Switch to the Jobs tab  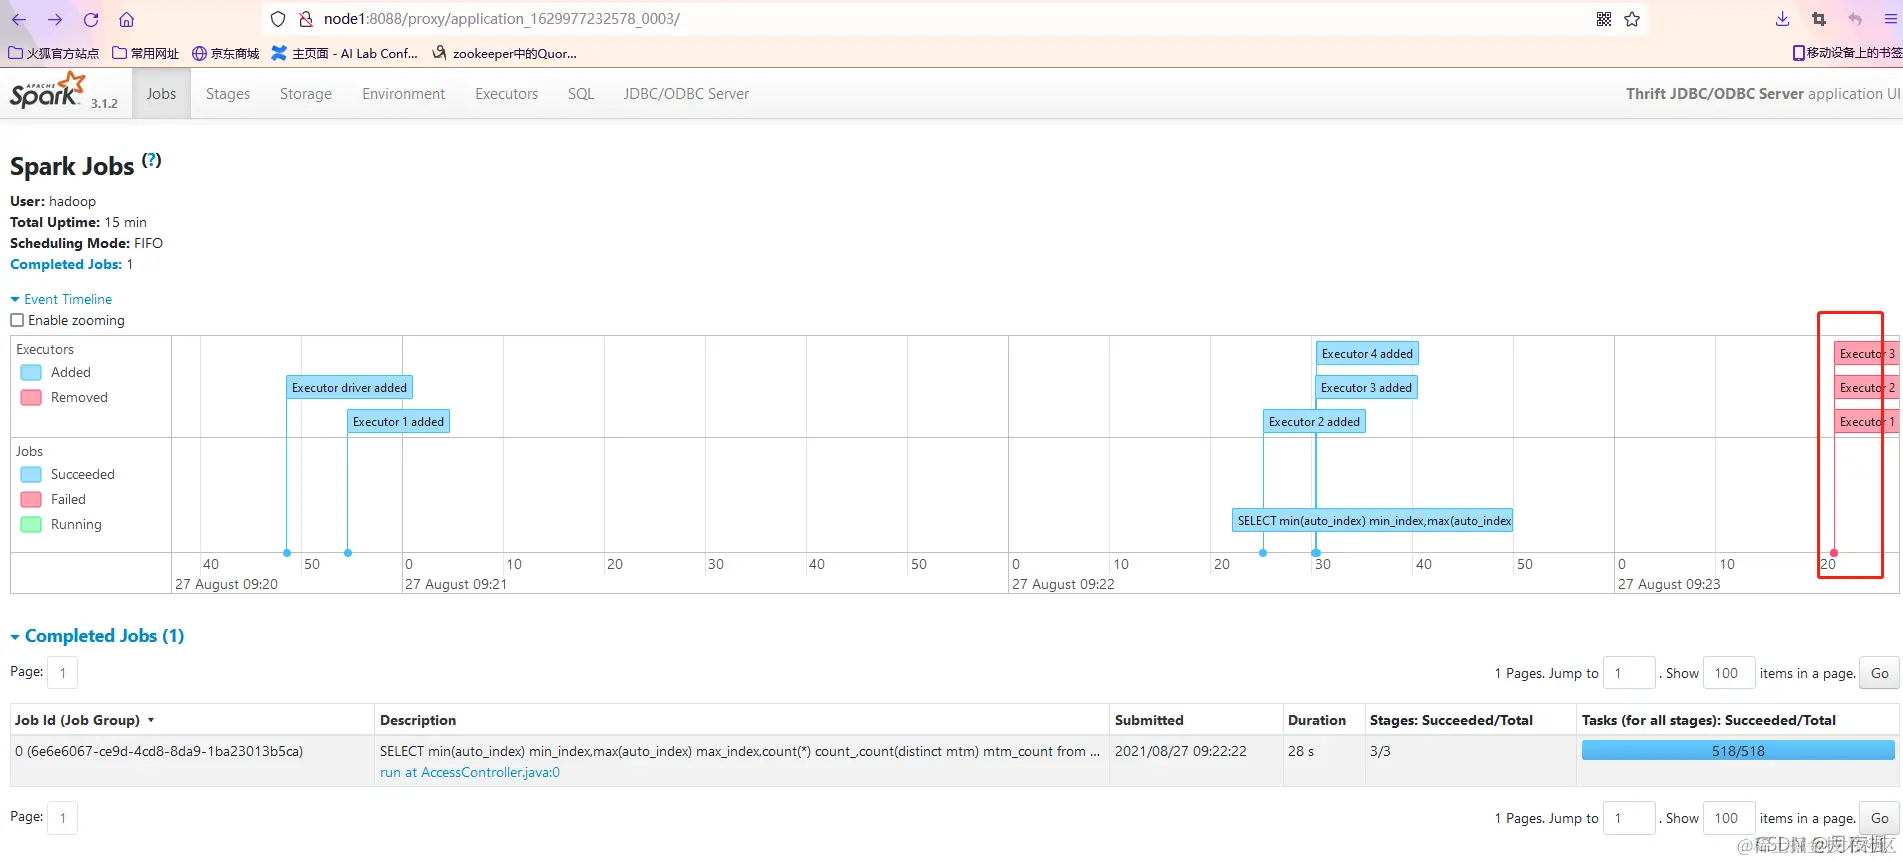coord(161,94)
